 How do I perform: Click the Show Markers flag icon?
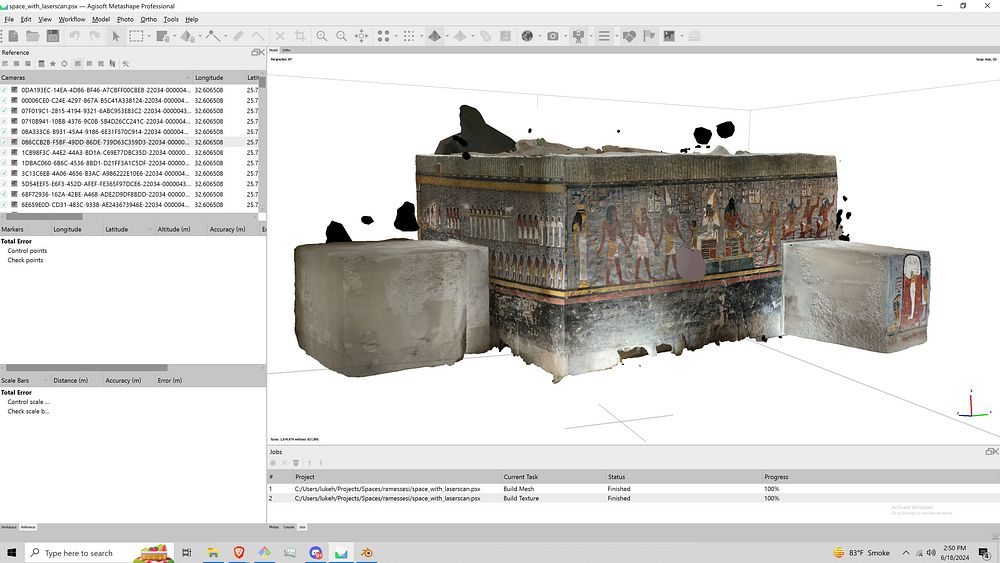point(649,36)
